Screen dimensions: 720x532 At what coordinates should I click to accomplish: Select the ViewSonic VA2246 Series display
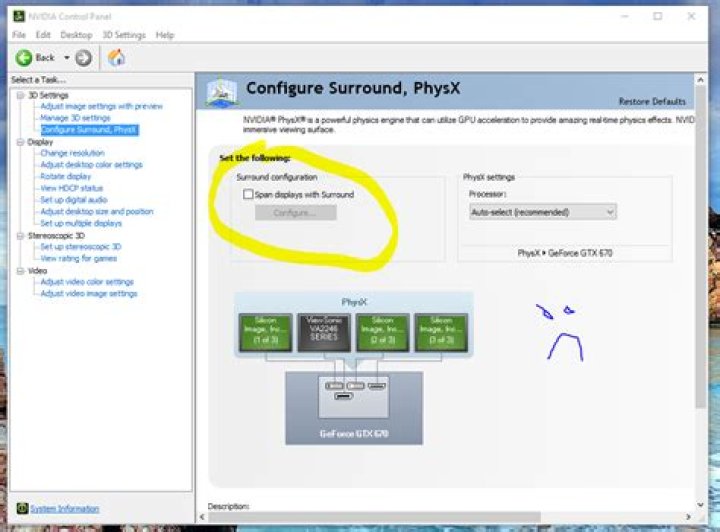pyautogui.click(x=324, y=333)
